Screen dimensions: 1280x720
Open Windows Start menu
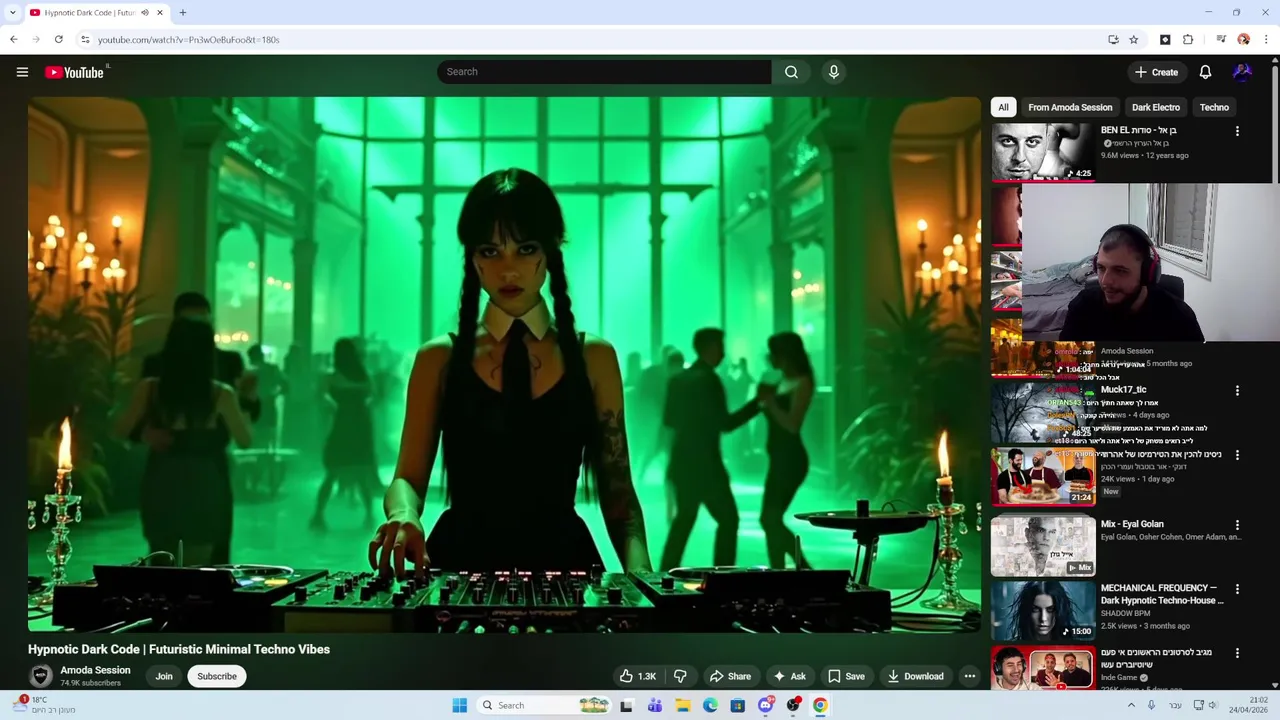click(x=459, y=705)
